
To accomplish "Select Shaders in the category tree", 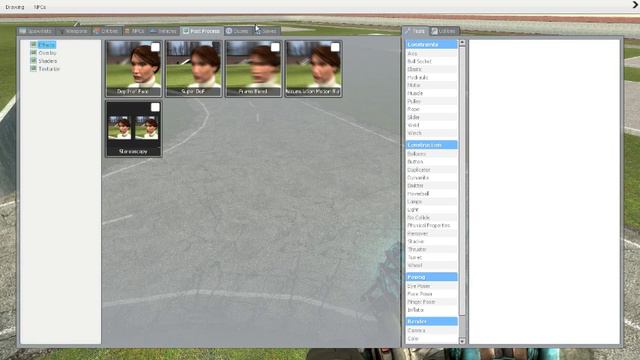I will (x=48, y=61).
